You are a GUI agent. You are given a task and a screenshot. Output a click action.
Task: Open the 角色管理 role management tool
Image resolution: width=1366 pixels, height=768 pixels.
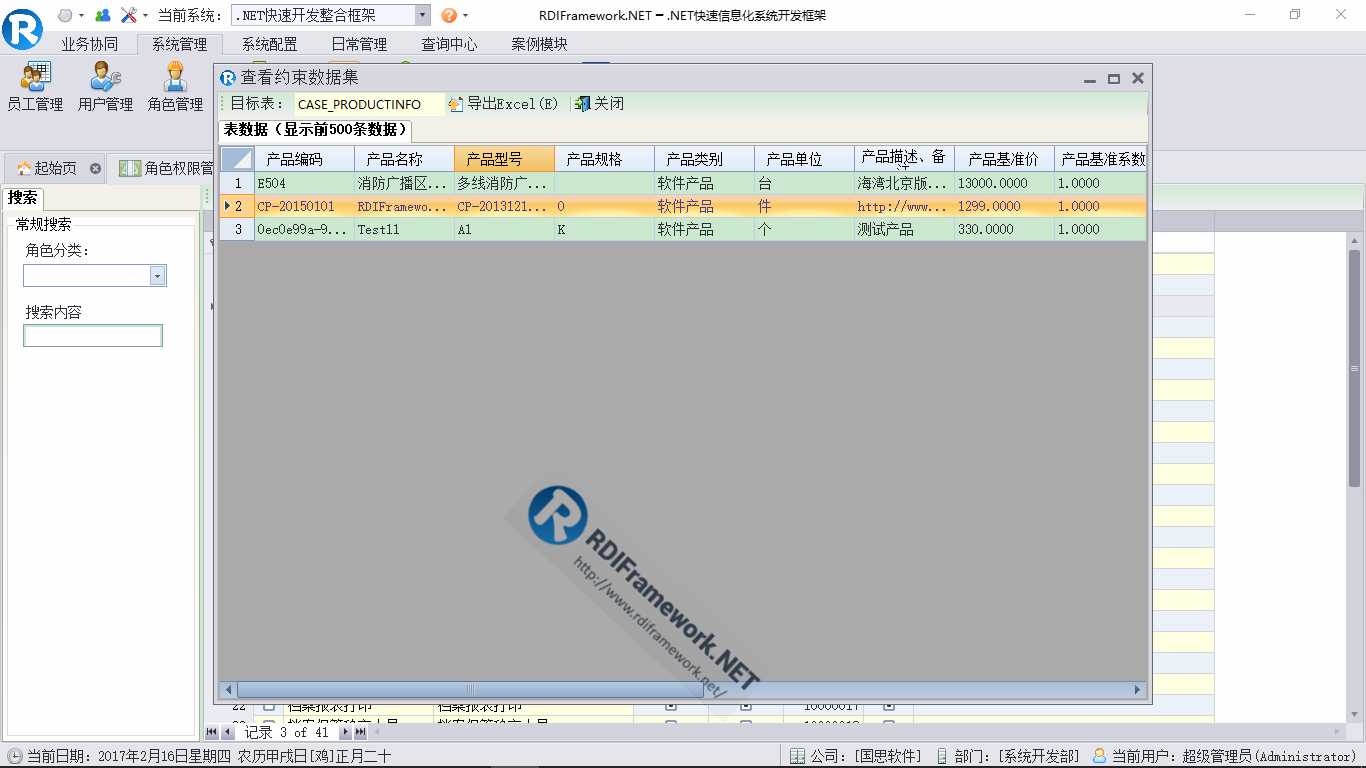(x=175, y=86)
